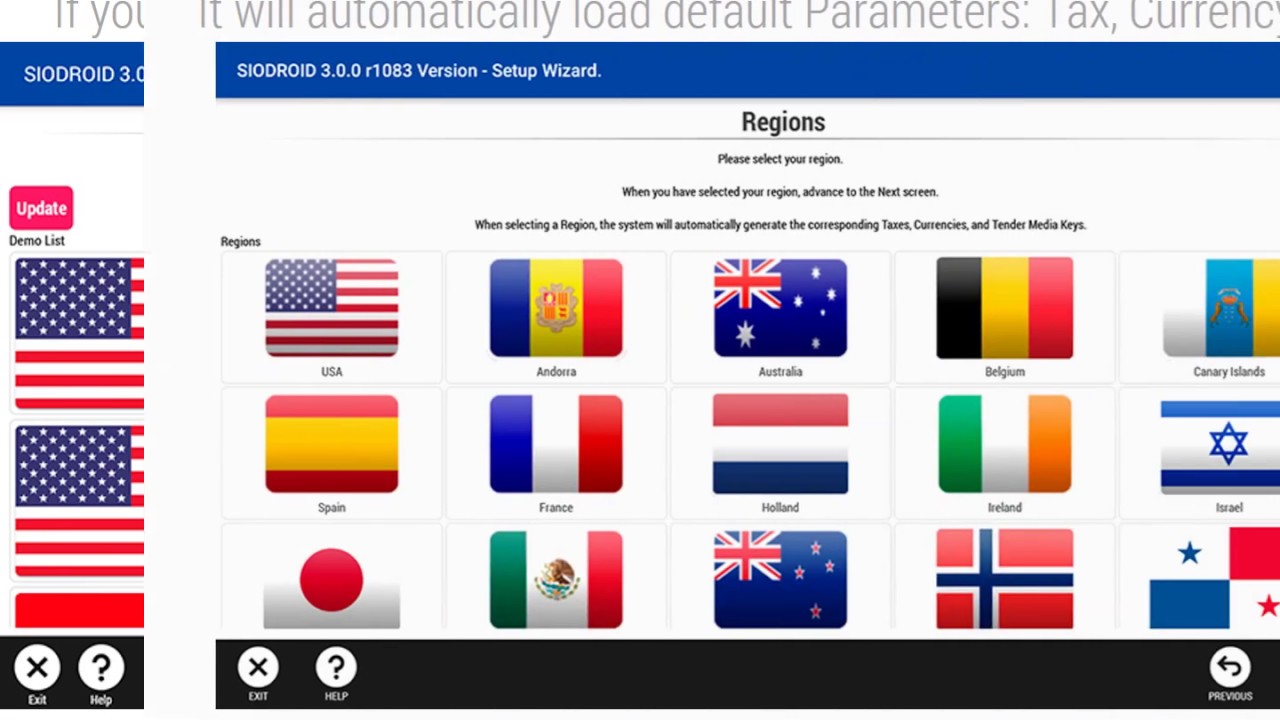Image resolution: width=1280 pixels, height=720 pixels.
Task: Choose the Andorra flag region
Action: pos(556,307)
